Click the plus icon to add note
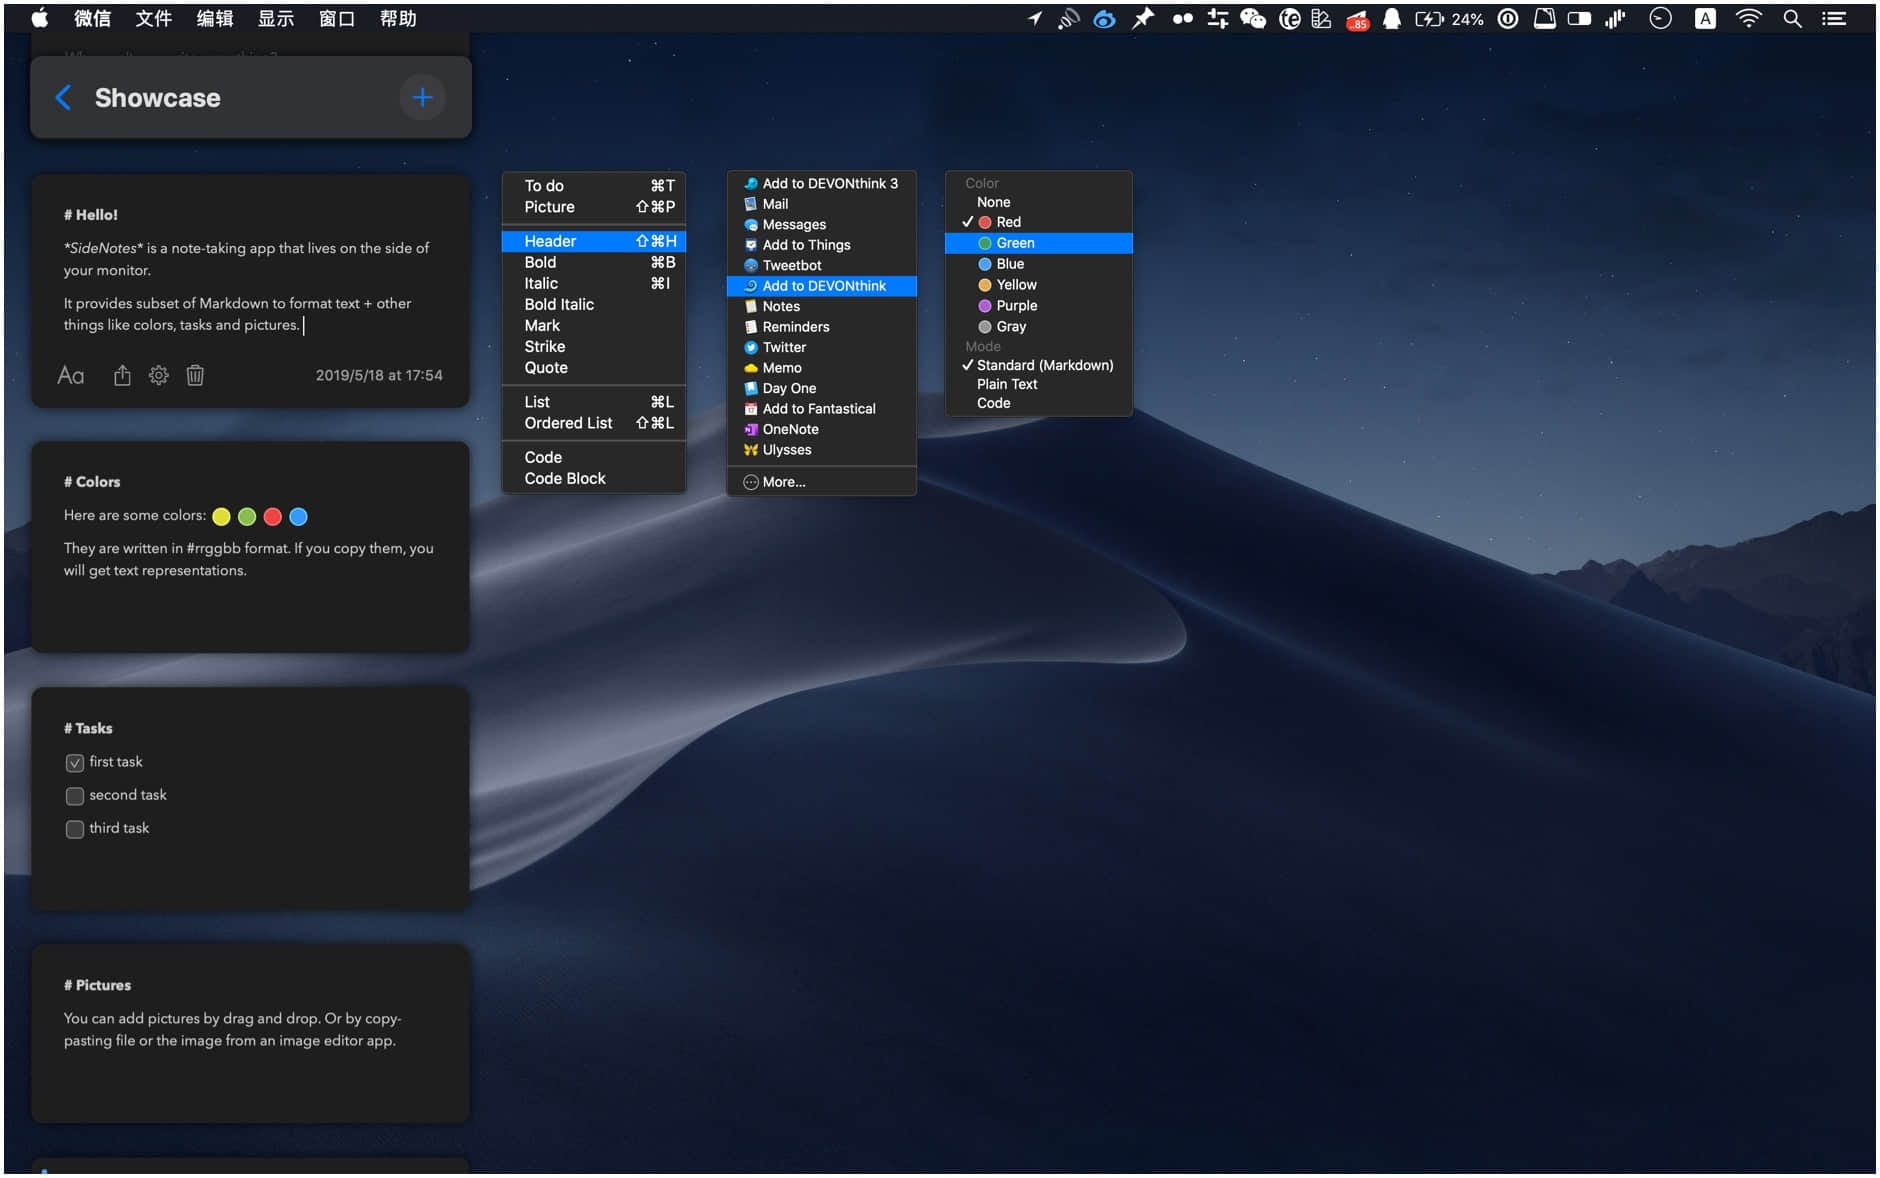Screen dimensions: 1880x1178 (422, 97)
